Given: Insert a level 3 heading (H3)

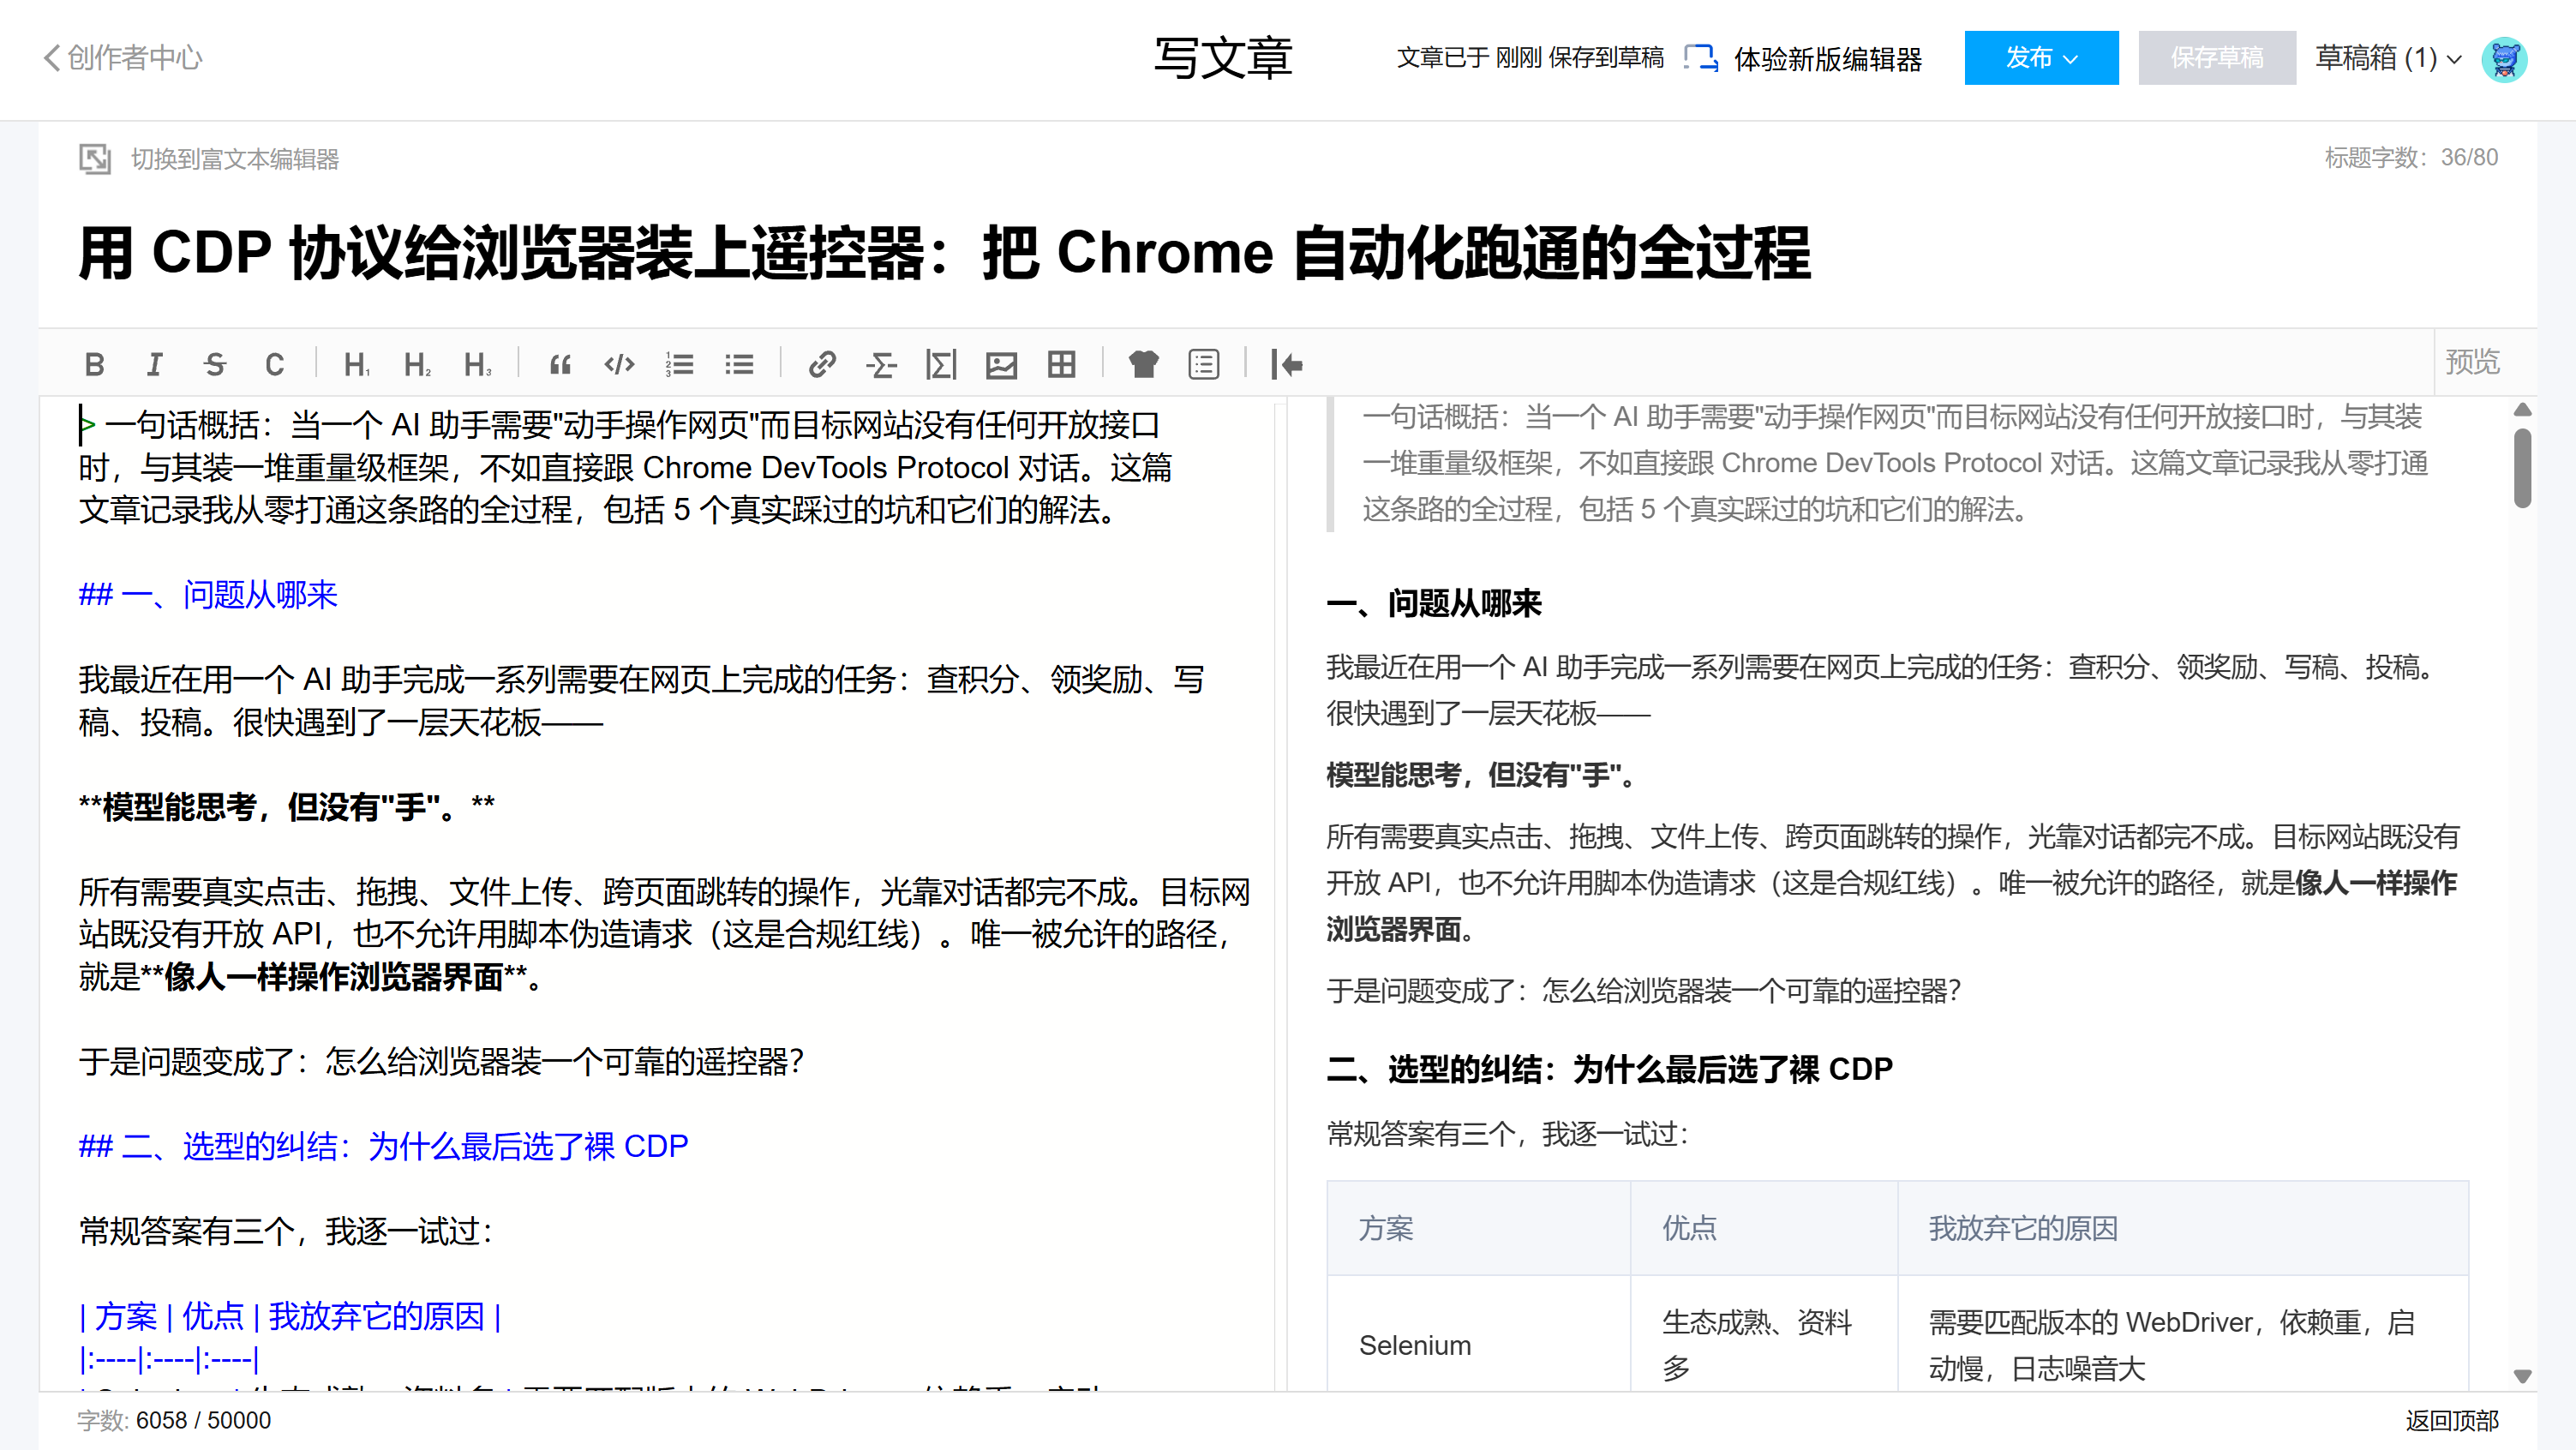Looking at the screenshot, I should (477, 365).
